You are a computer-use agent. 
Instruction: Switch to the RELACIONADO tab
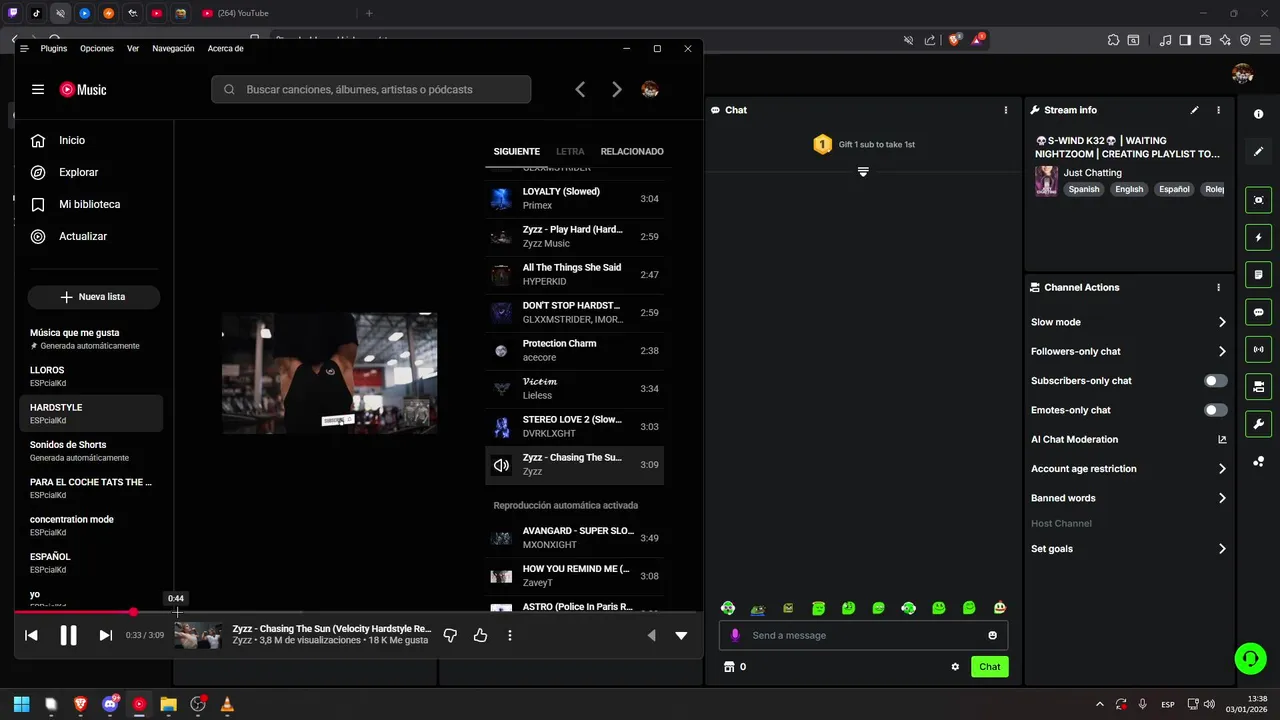[x=632, y=152]
